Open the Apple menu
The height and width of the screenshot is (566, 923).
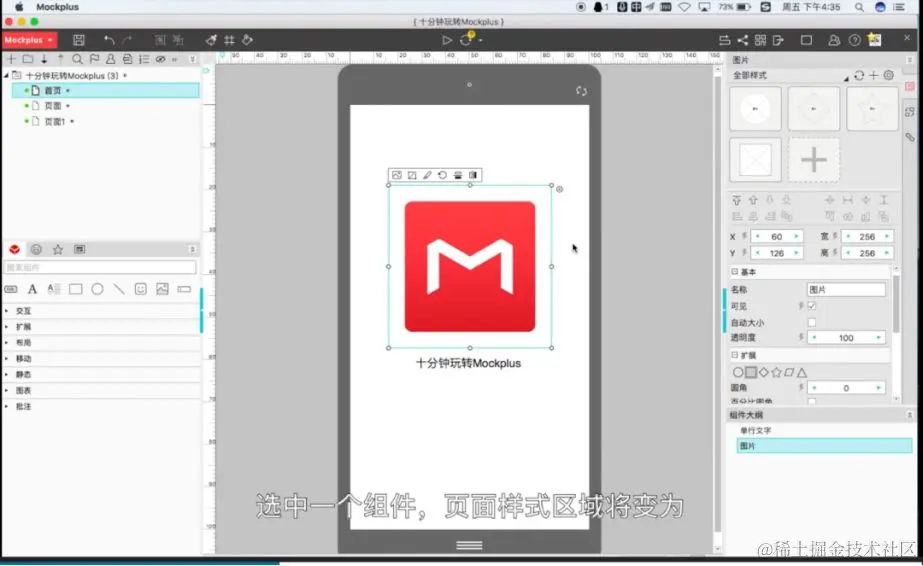click(x=19, y=7)
